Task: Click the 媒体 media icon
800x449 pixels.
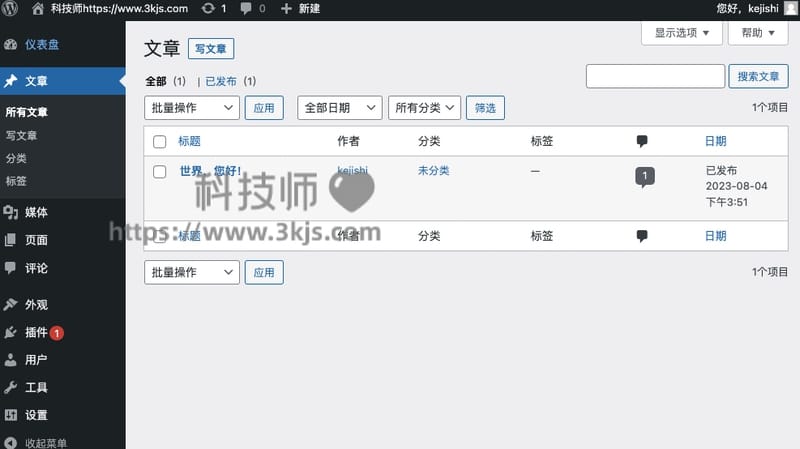Action: coord(11,212)
